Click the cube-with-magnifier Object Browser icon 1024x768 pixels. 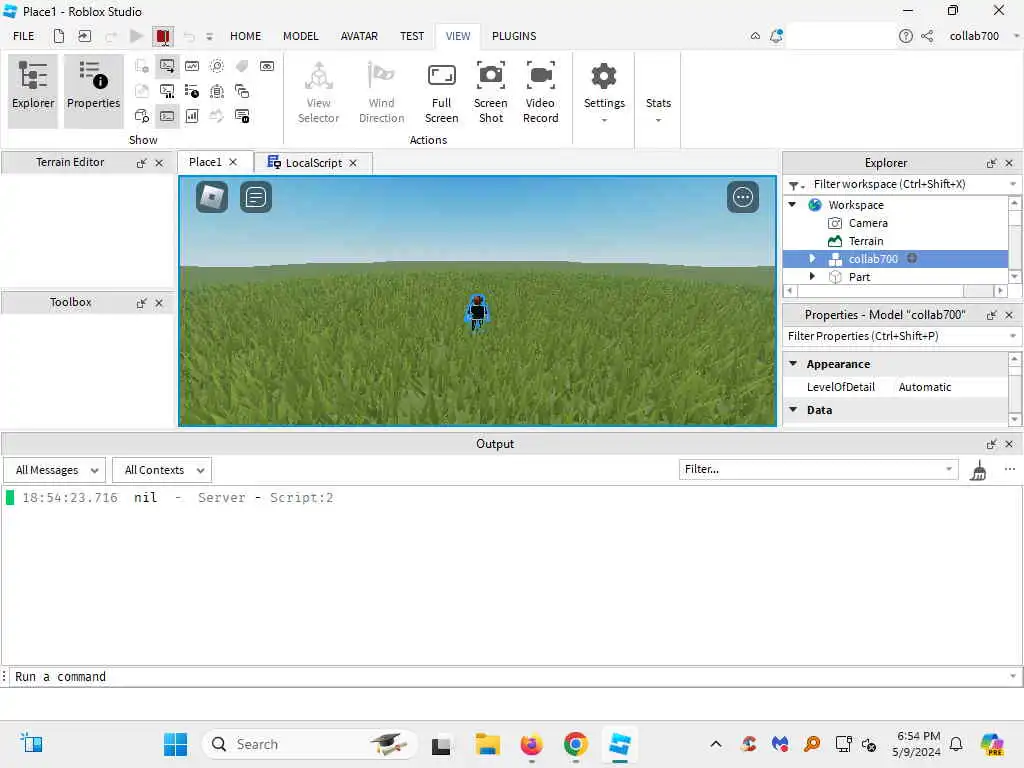tap(142, 116)
